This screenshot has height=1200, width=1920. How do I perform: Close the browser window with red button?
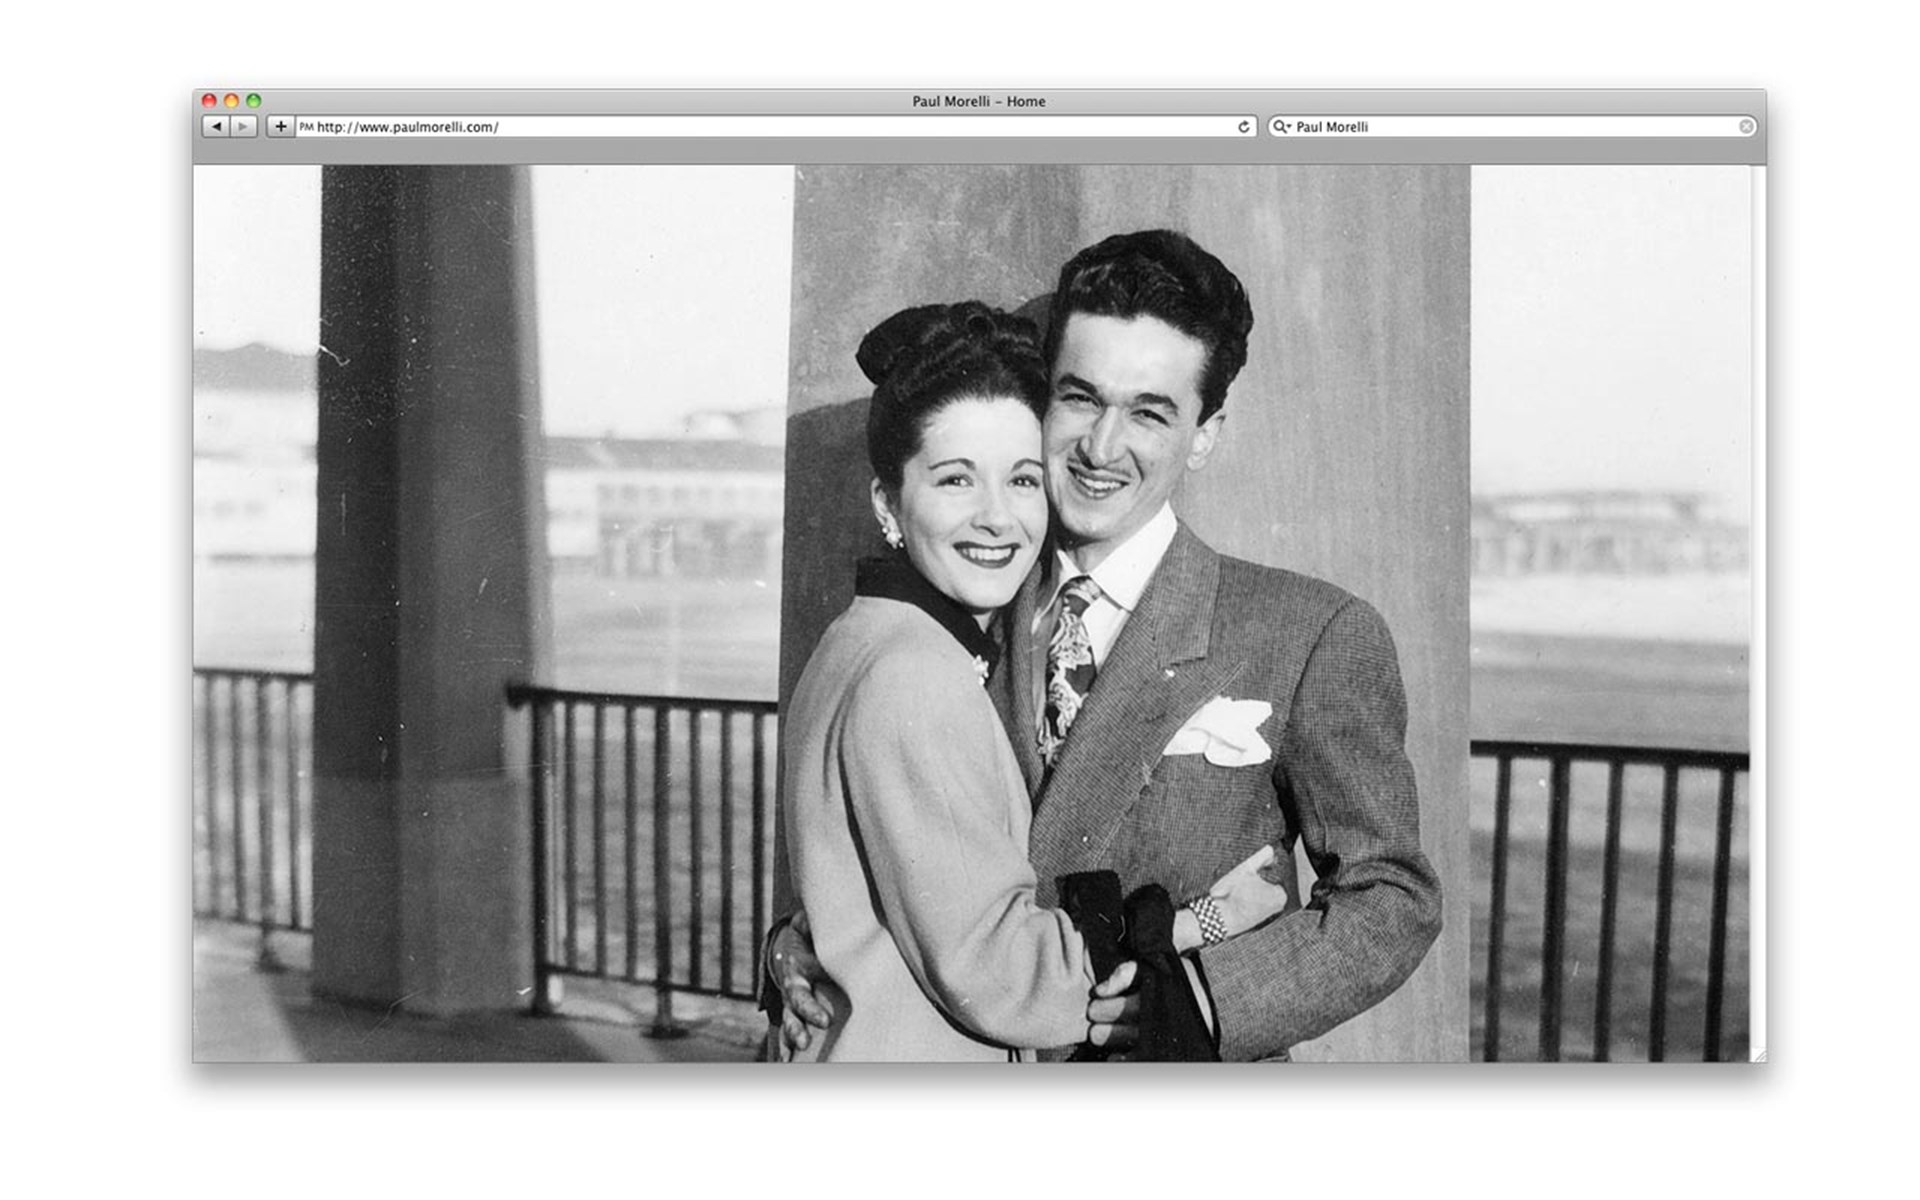click(209, 101)
